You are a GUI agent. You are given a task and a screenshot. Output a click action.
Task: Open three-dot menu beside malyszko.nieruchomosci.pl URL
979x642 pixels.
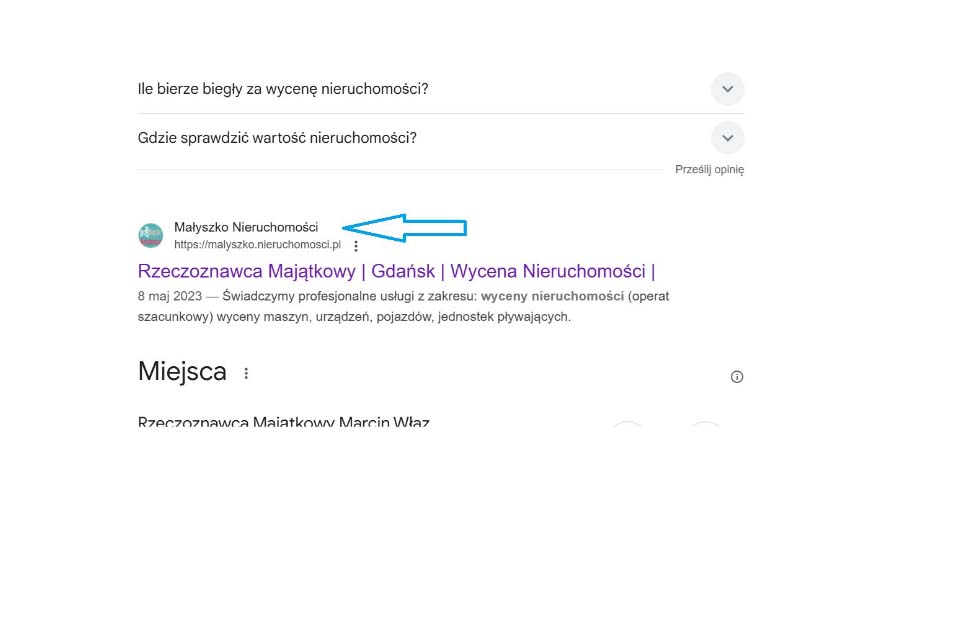tap(356, 245)
